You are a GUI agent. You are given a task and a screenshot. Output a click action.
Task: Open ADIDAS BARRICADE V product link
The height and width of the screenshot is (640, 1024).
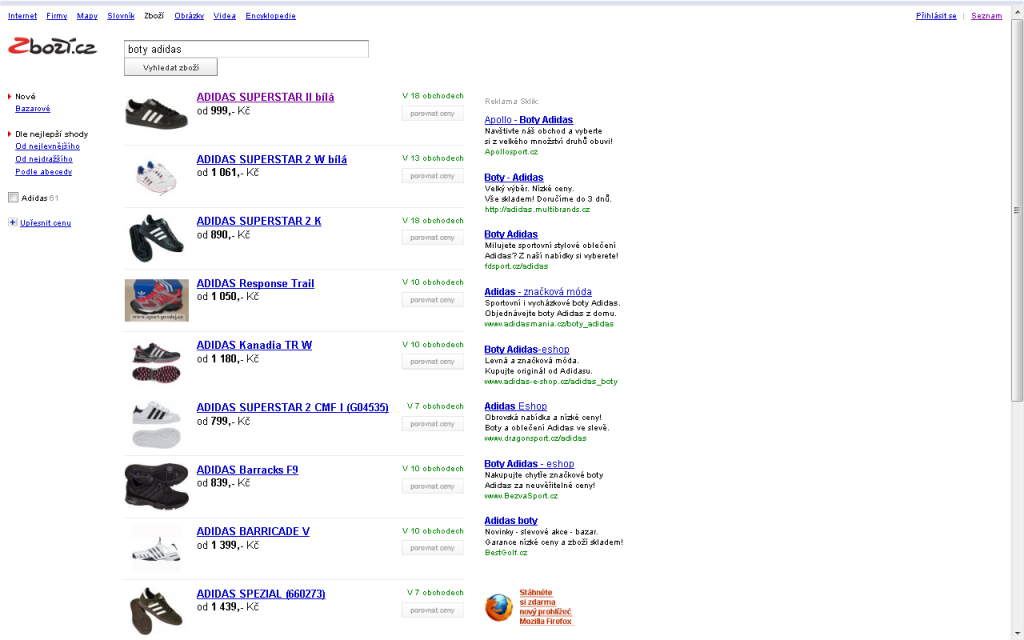(253, 532)
